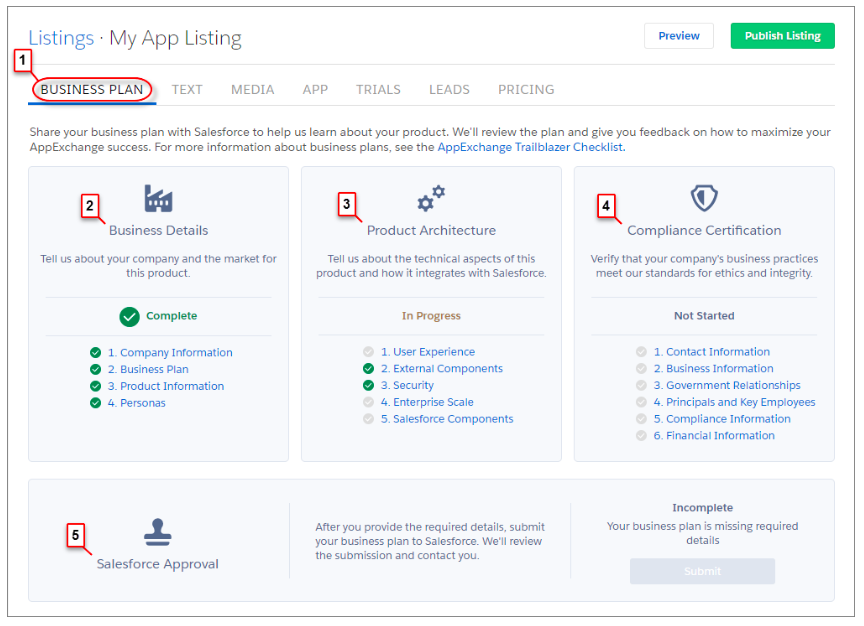Click the Compliance Certification shield icon

pyautogui.click(x=704, y=198)
